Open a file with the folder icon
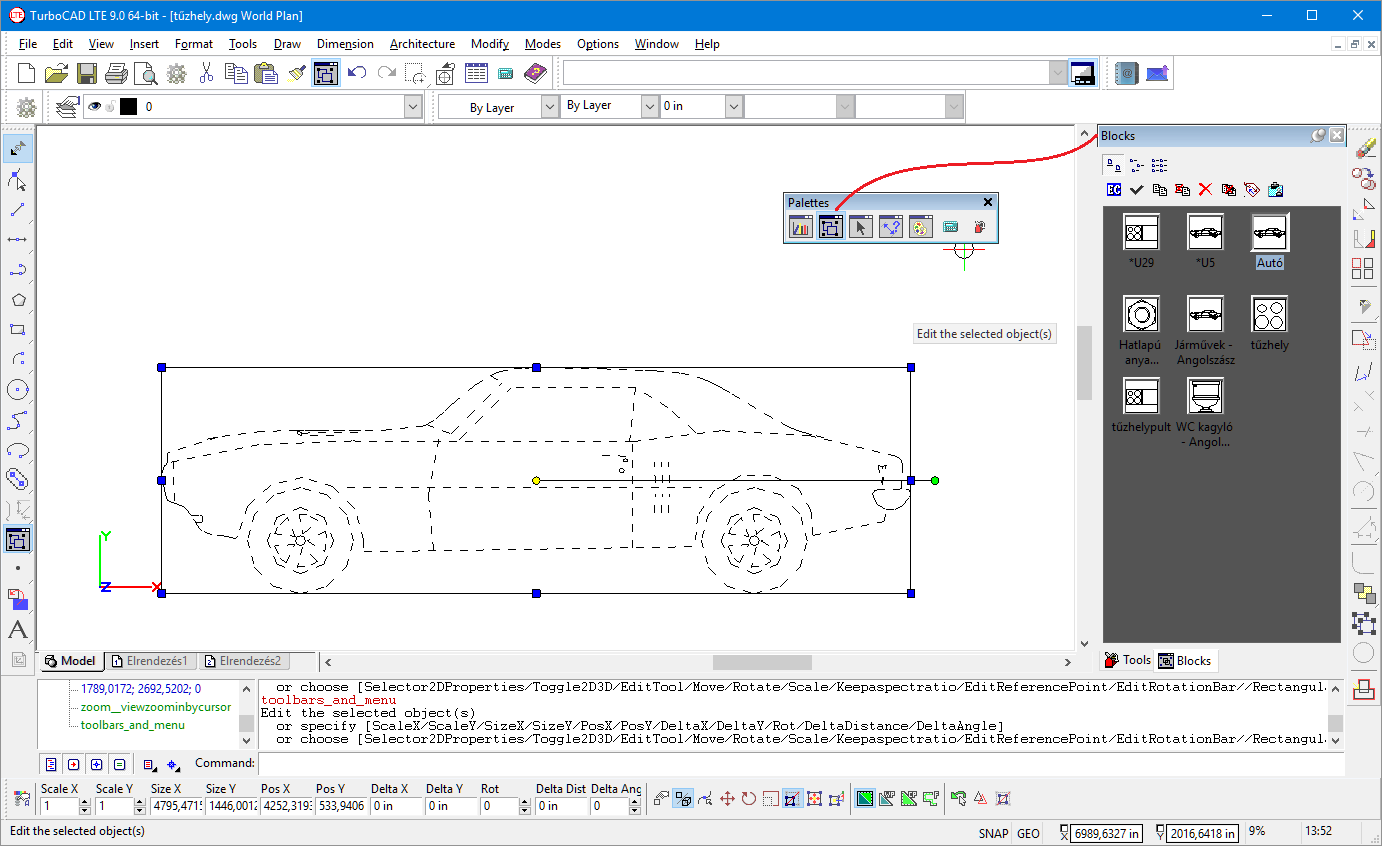1384x847 pixels. click(57, 73)
